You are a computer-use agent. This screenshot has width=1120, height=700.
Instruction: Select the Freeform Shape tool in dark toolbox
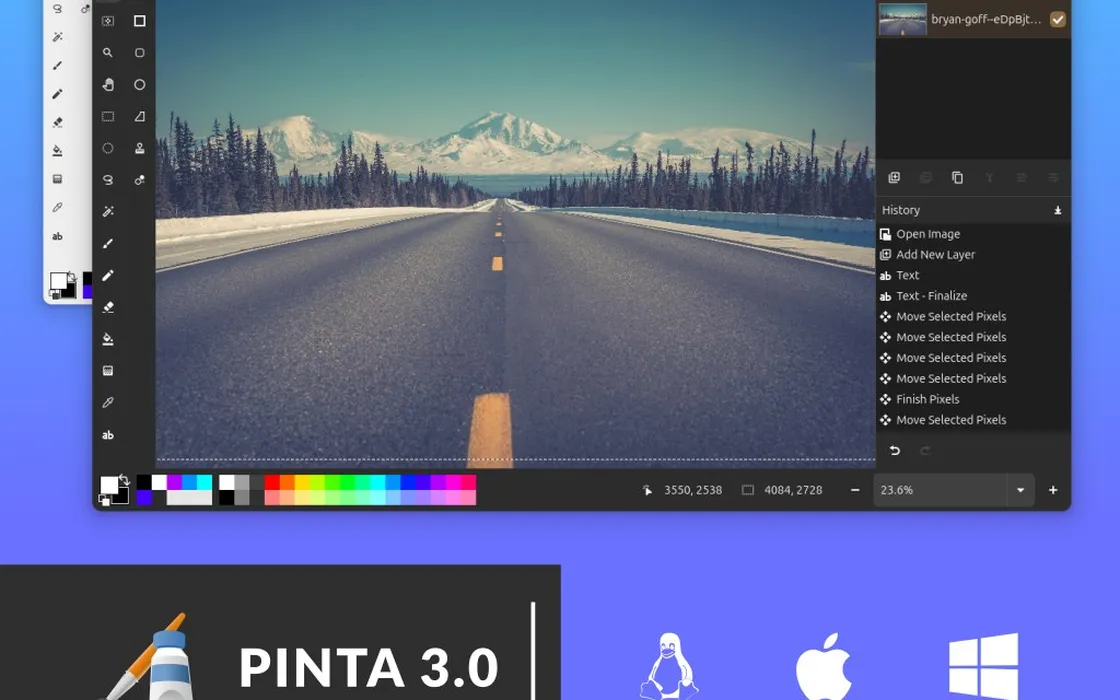click(x=139, y=116)
